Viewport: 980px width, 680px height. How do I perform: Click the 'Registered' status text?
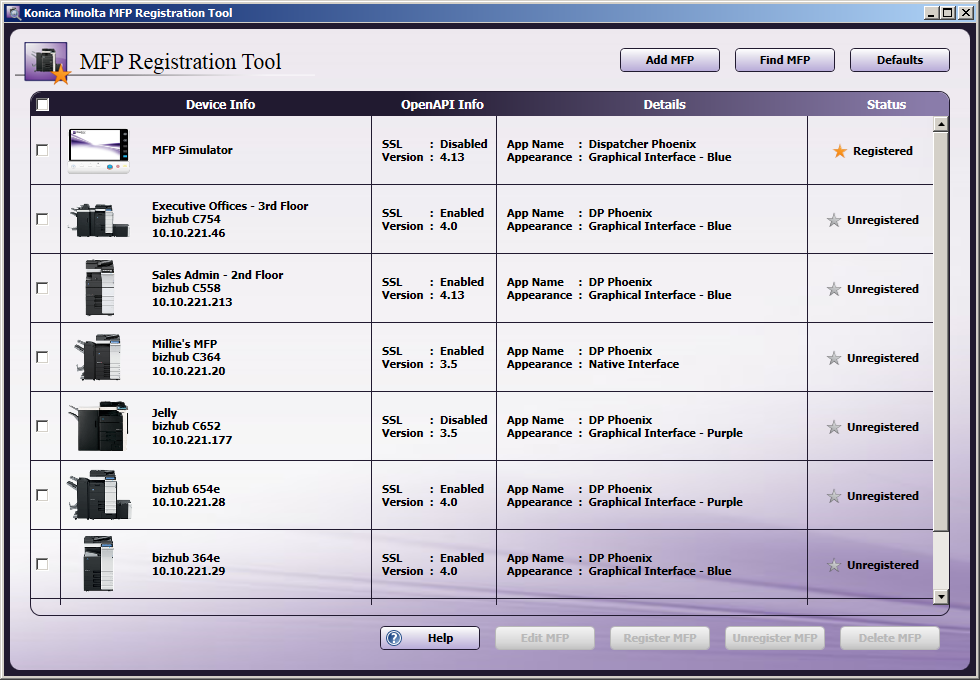coord(882,151)
